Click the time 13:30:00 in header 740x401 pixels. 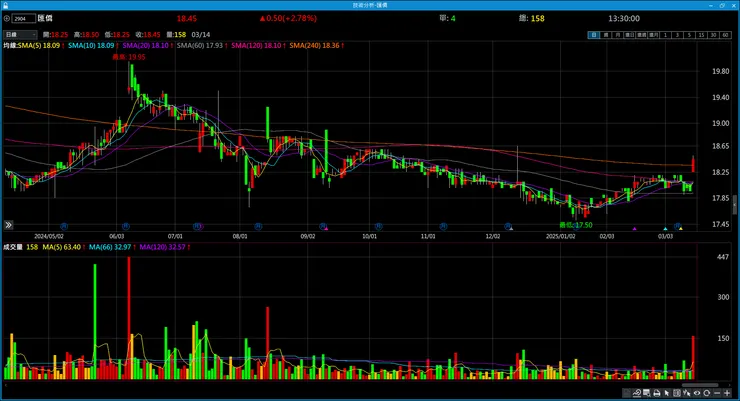tap(624, 18)
